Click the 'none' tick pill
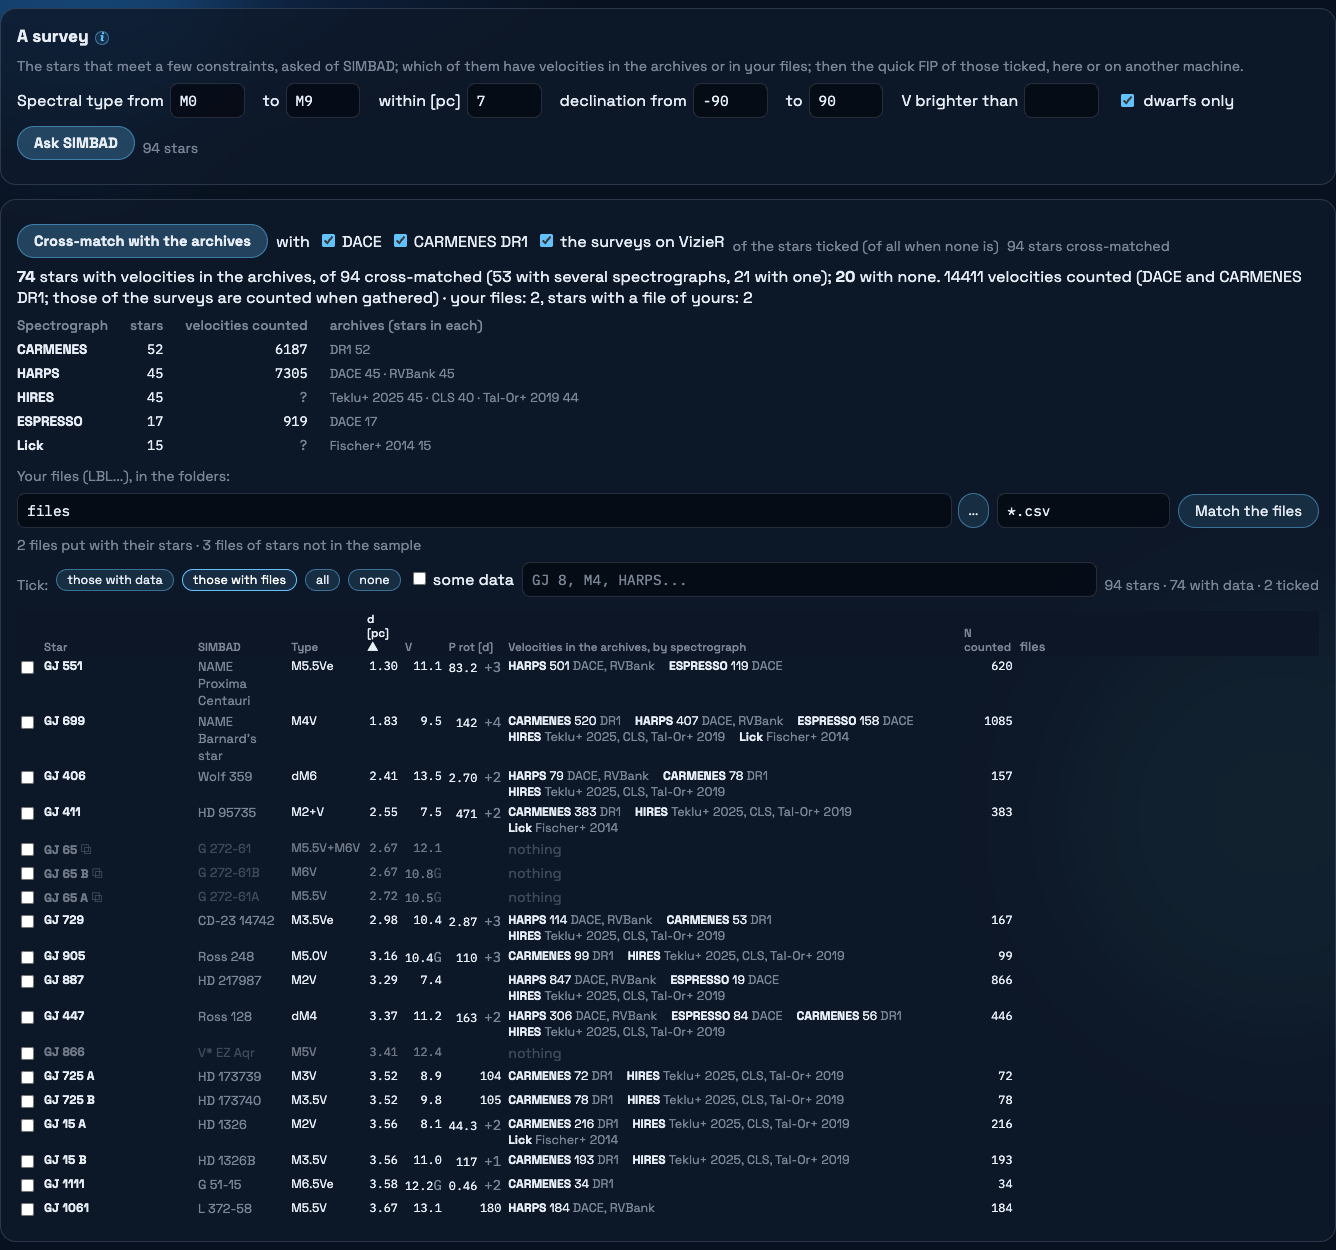This screenshot has width=1336, height=1250. click(x=374, y=580)
